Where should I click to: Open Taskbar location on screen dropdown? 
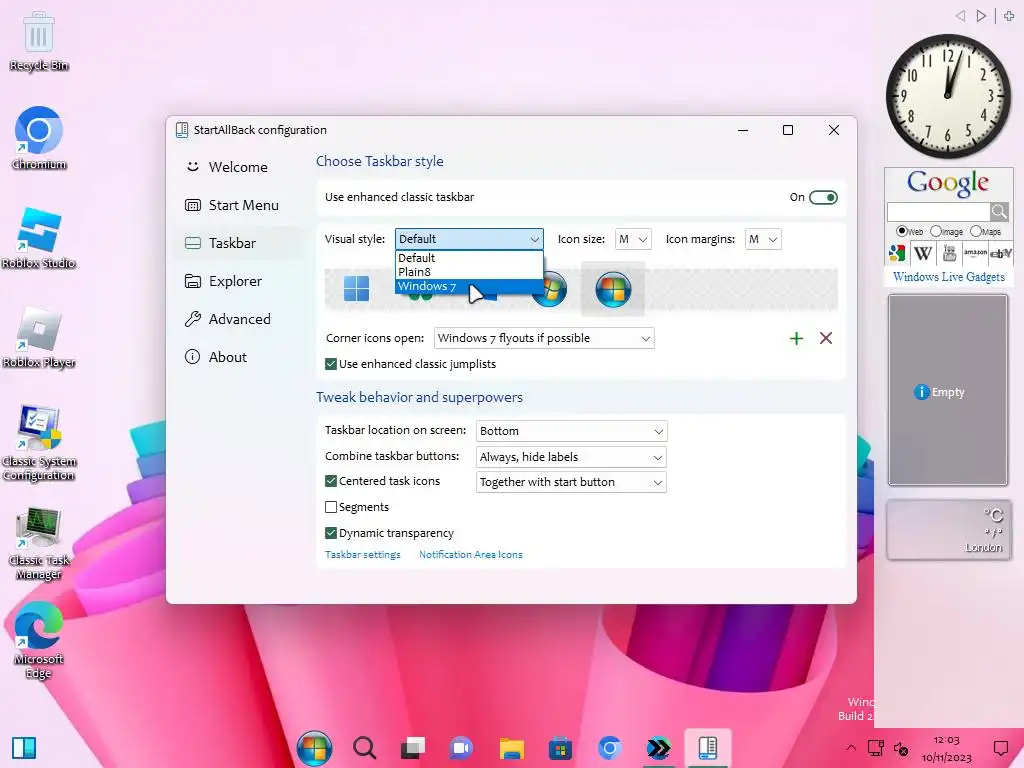tap(571, 431)
